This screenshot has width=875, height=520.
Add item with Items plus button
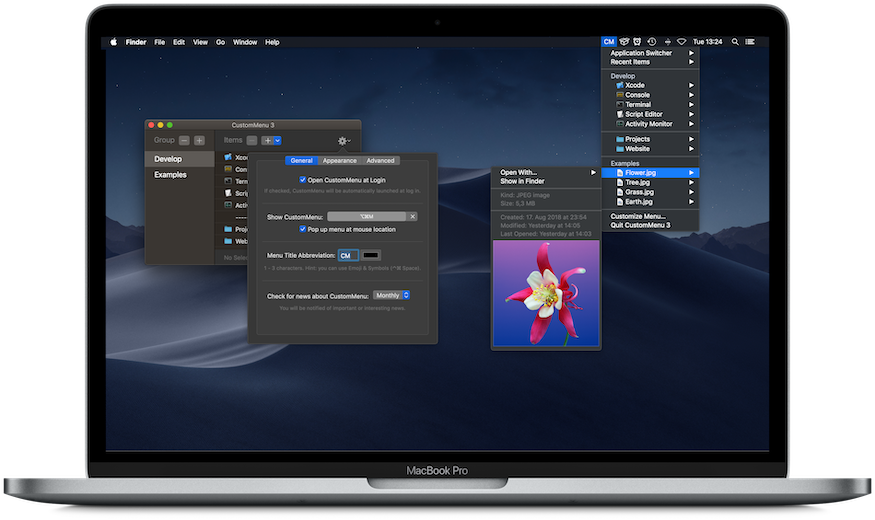pos(268,141)
